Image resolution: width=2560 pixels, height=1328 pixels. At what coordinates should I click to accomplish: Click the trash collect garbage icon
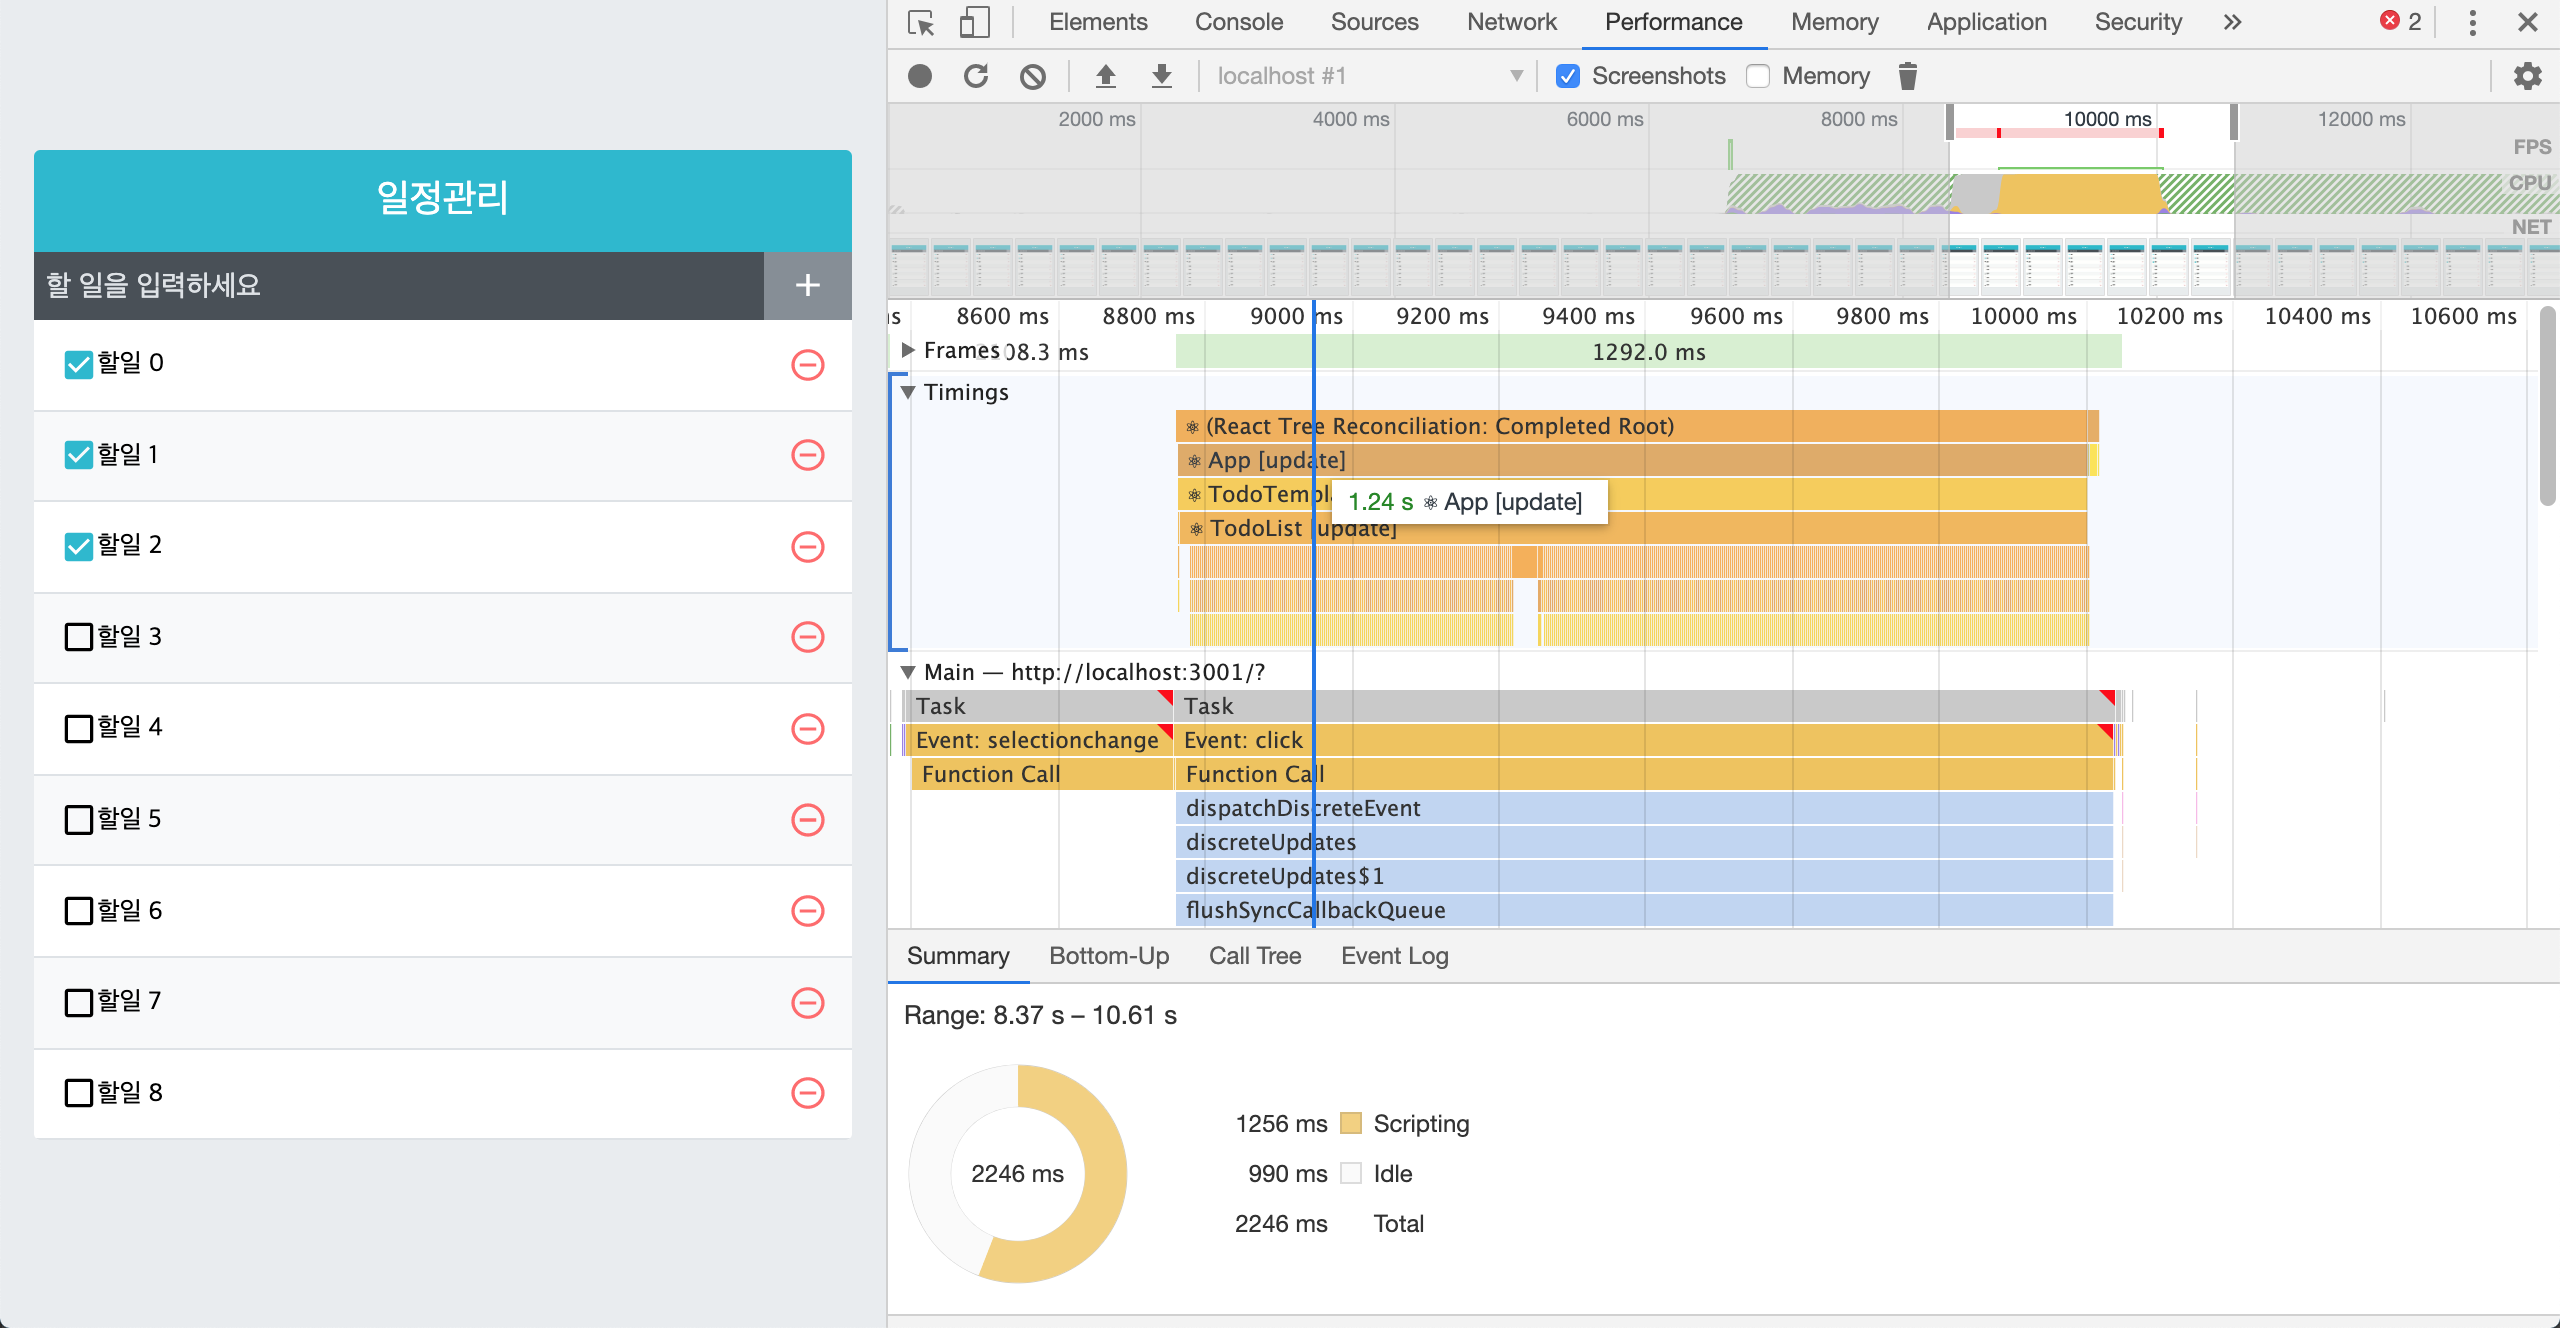[1907, 76]
